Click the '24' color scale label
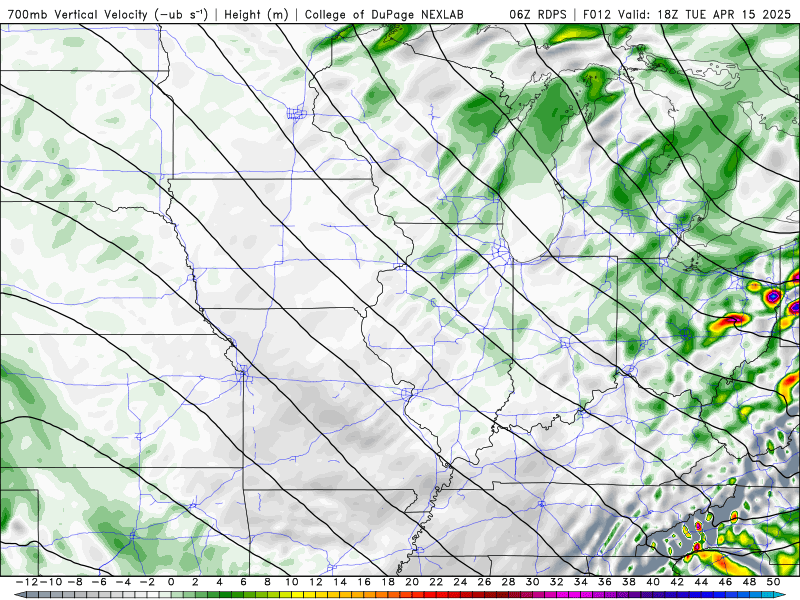Screen dimensions: 800x600 click(x=460, y=582)
